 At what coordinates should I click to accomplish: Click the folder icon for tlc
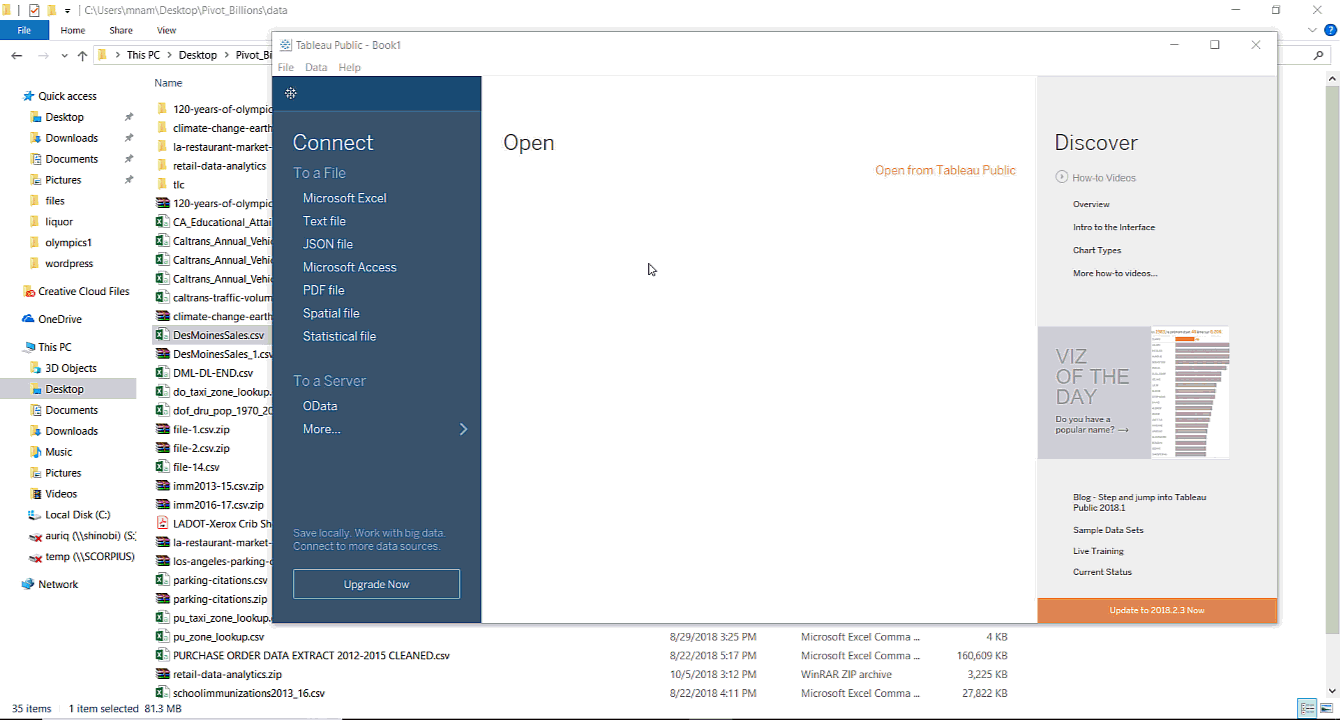[162, 184]
